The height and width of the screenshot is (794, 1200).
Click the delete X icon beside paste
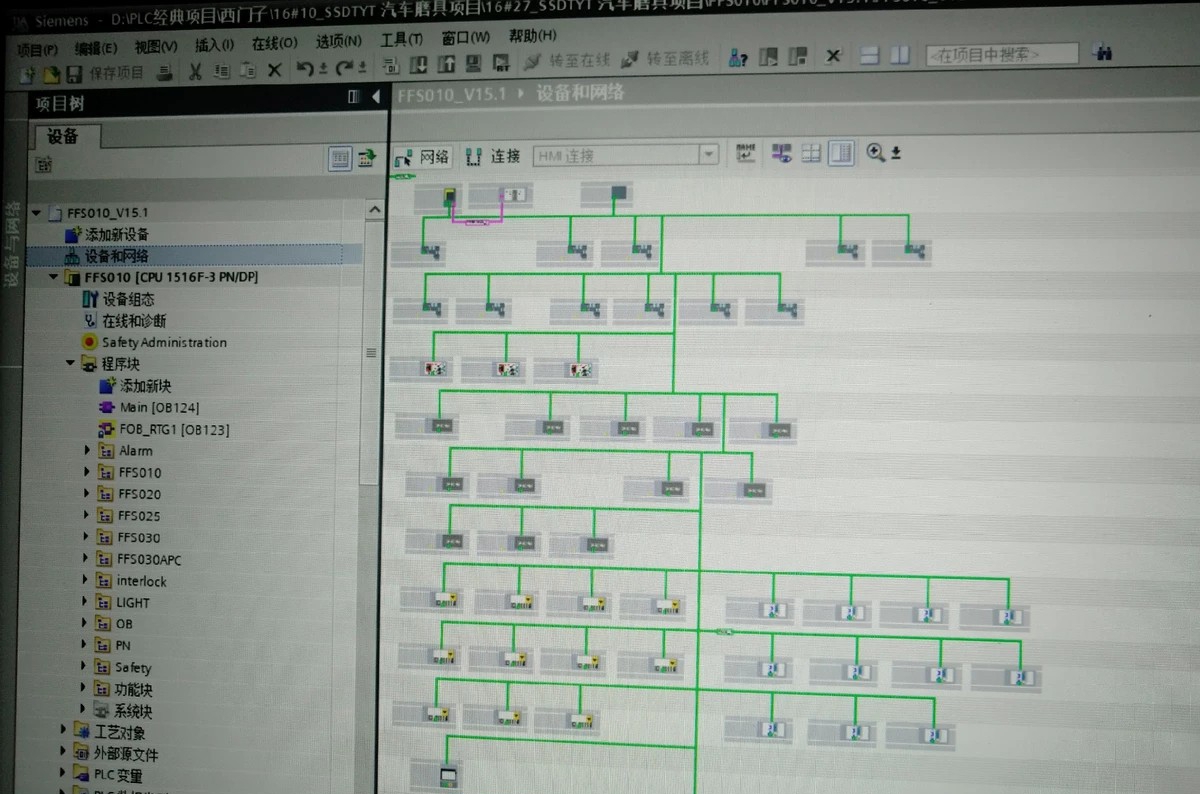point(275,70)
